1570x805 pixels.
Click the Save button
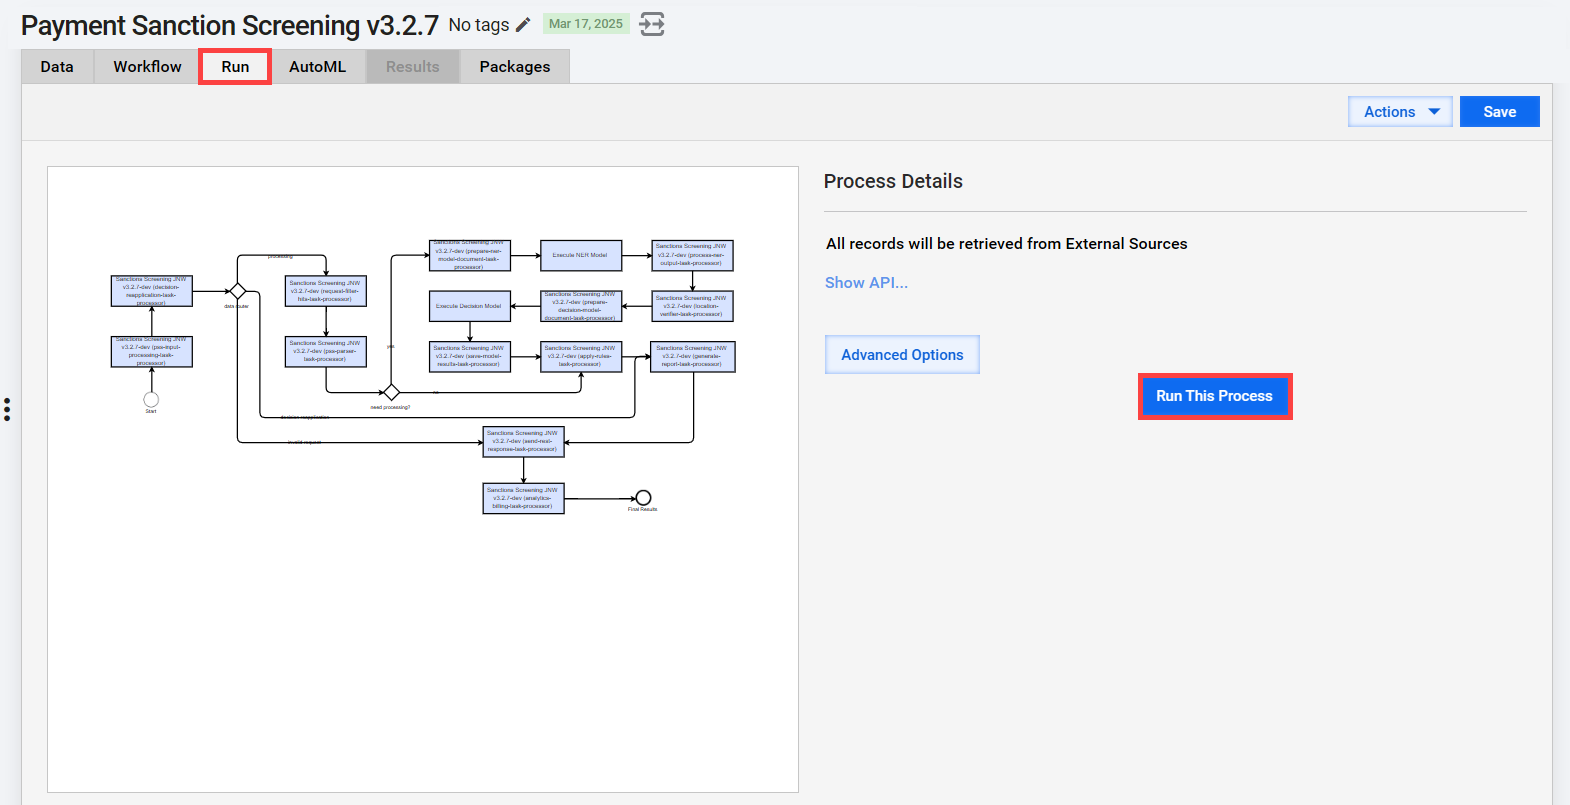(x=1499, y=112)
